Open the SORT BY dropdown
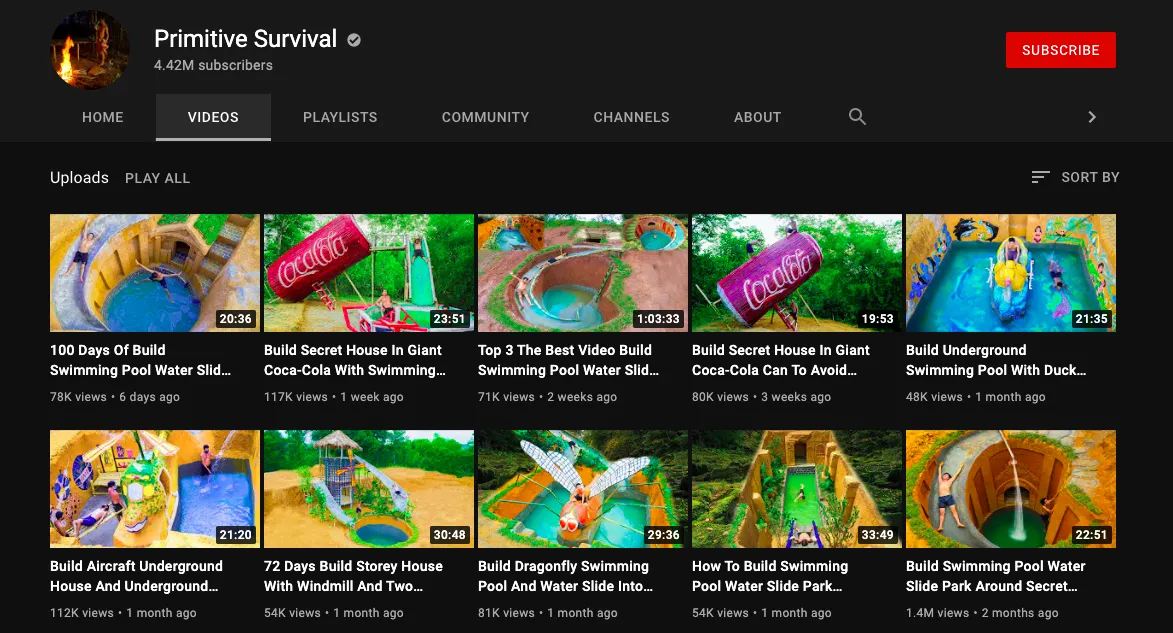Image resolution: width=1173 pixels, height=633 pixels. [x=1075, y=177]
